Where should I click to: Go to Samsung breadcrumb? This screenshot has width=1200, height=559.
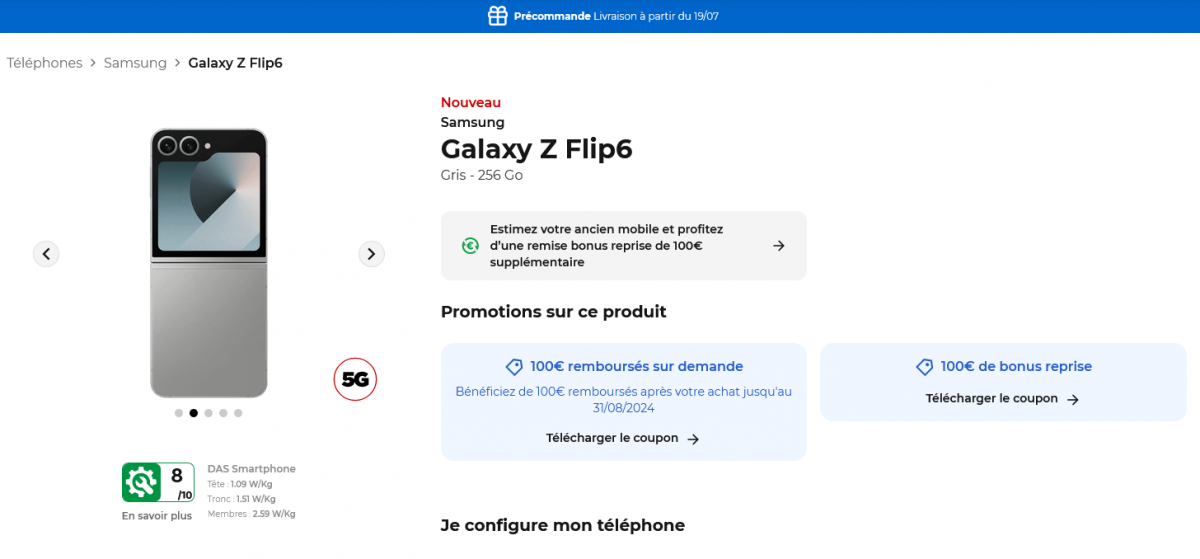(135, 63)
